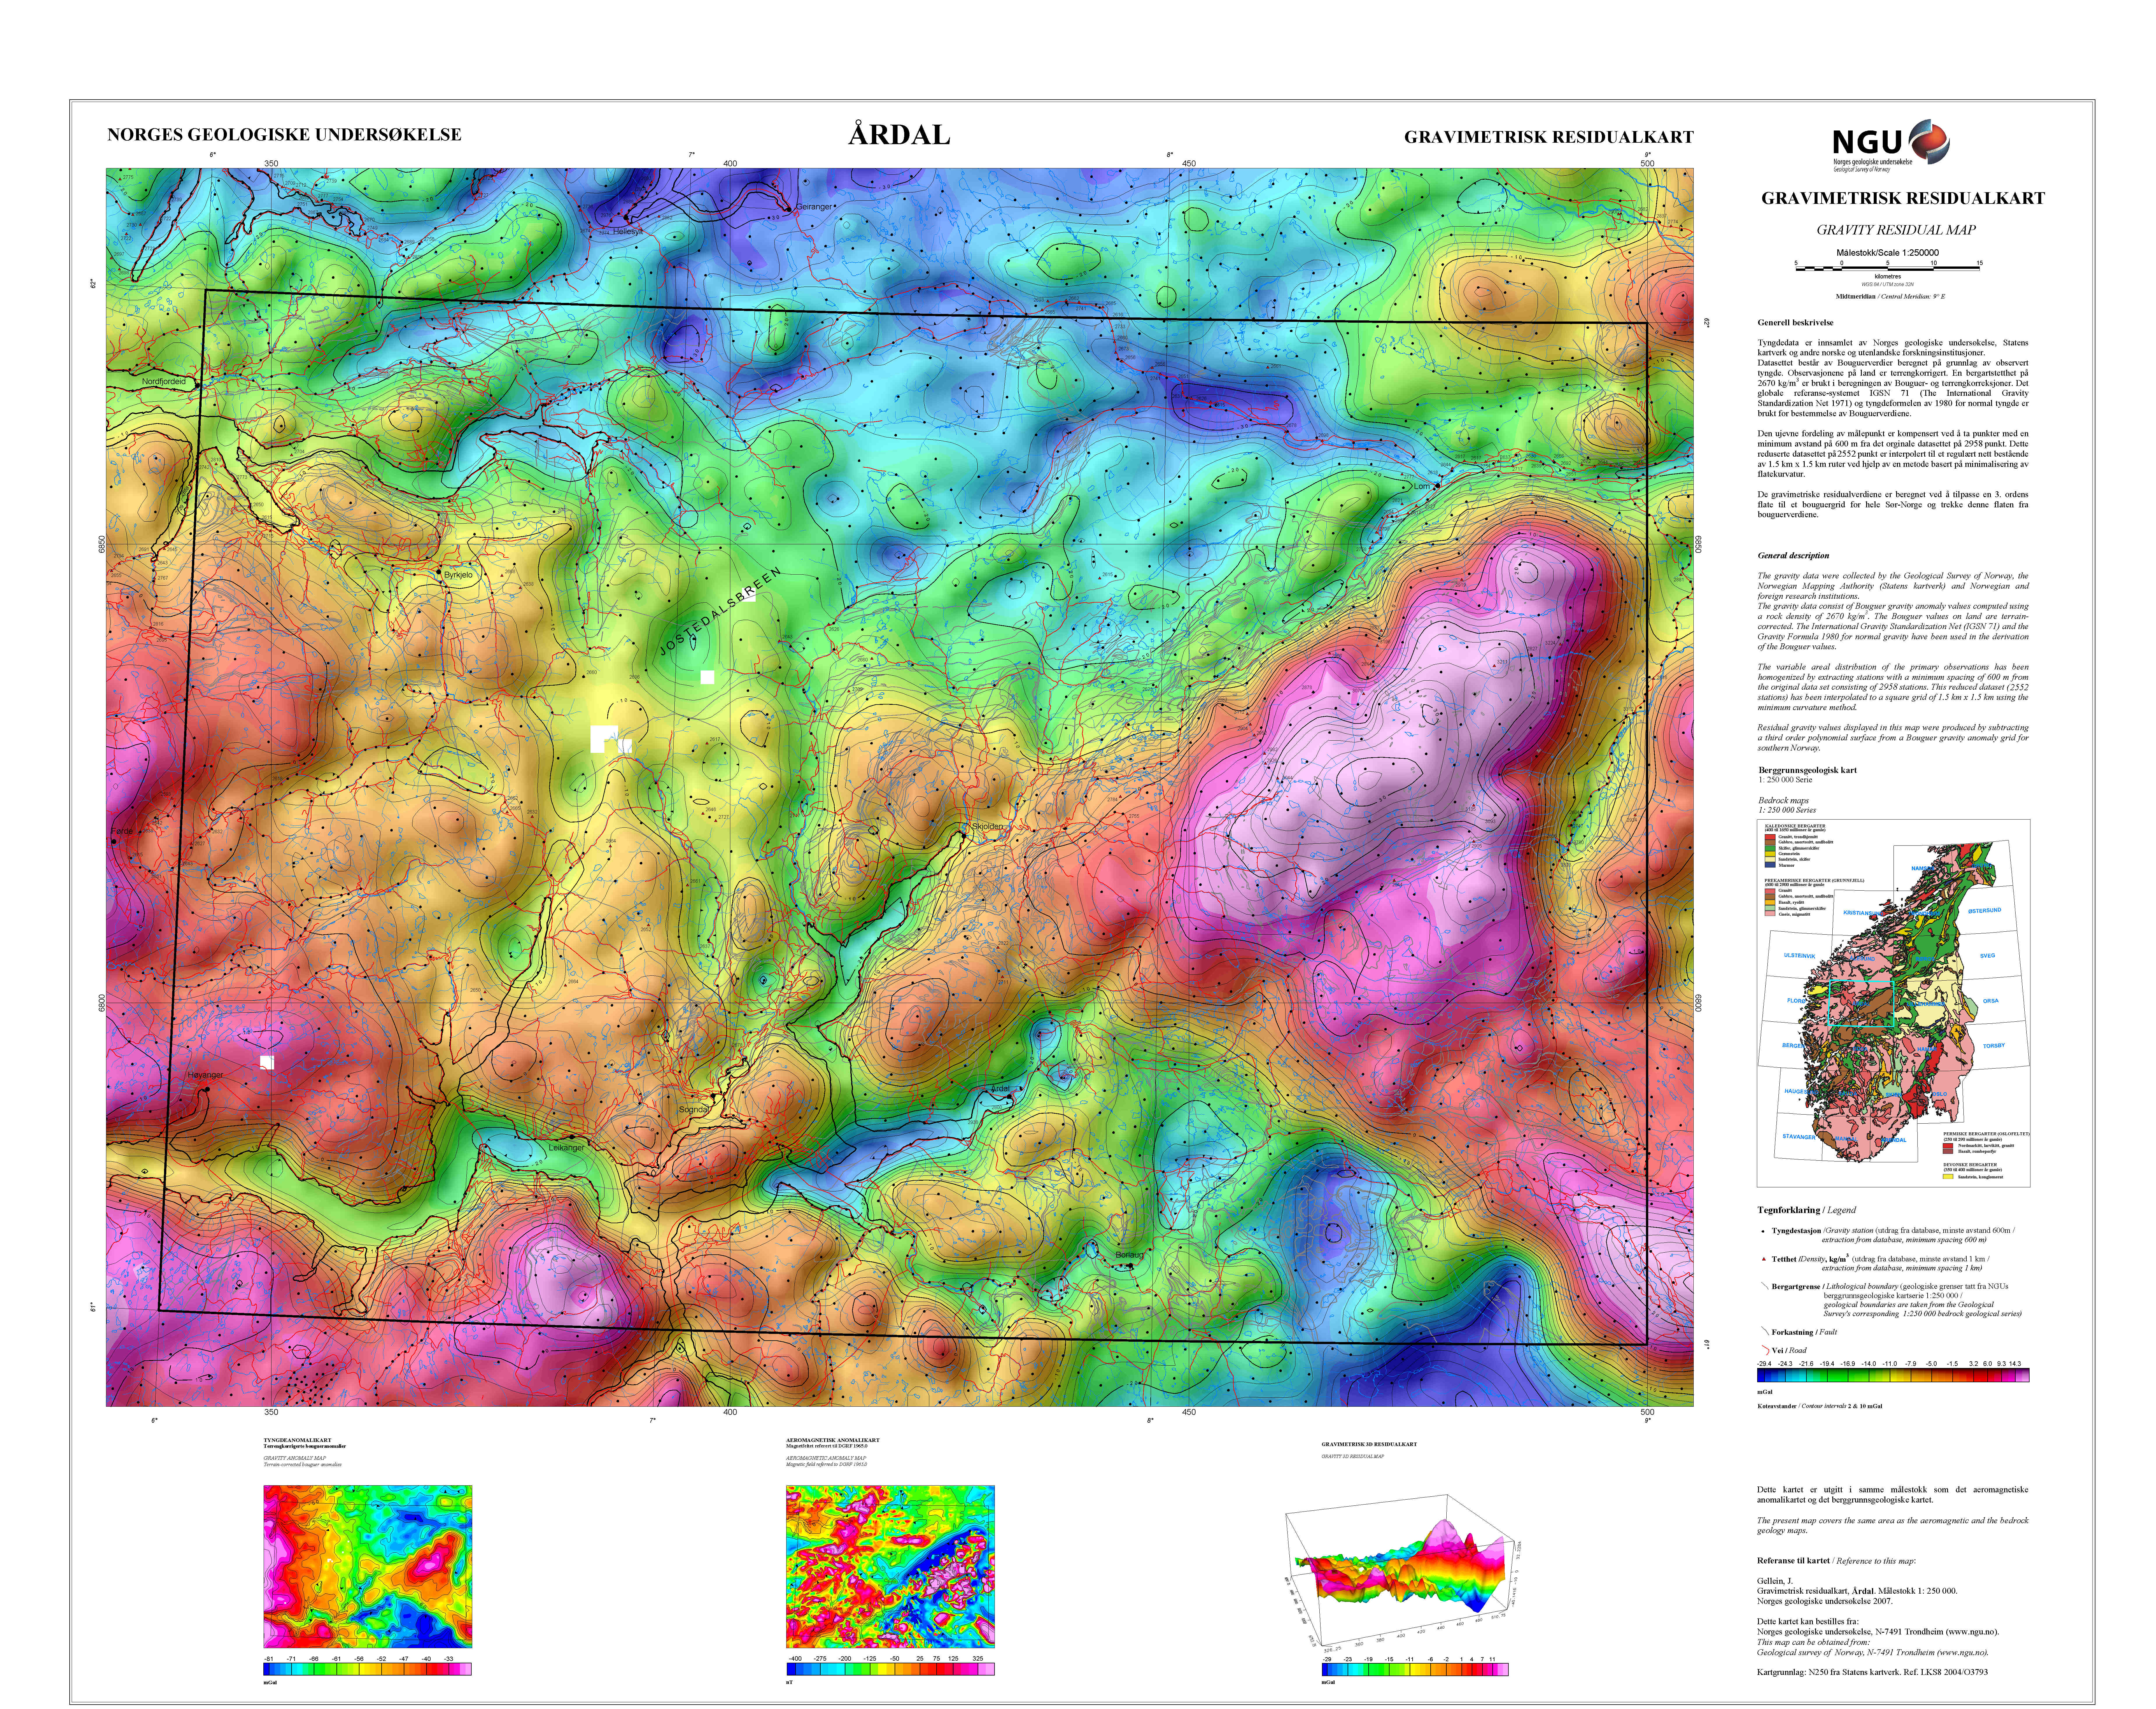Click the main mGal residual color scale

pyautogui.click(x=1893, y=1375)
